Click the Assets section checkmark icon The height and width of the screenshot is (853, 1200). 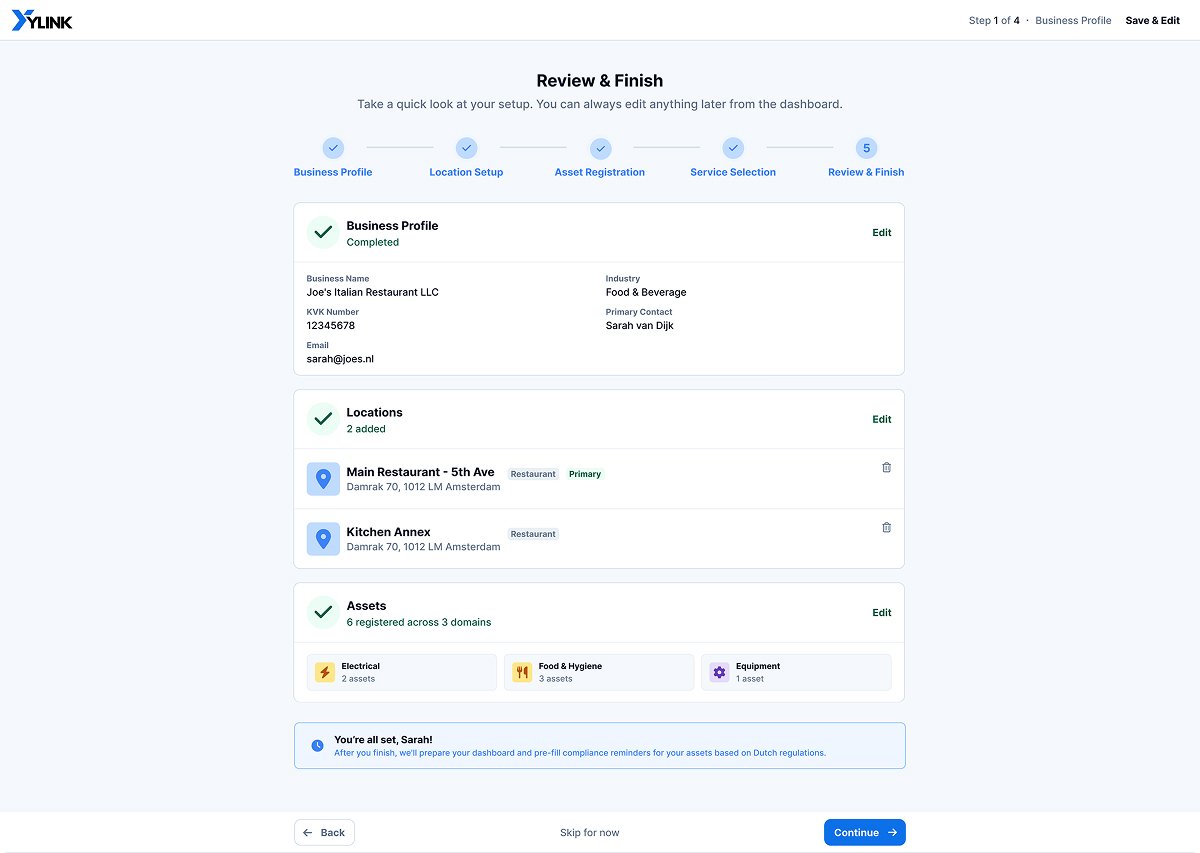[323, 612]
